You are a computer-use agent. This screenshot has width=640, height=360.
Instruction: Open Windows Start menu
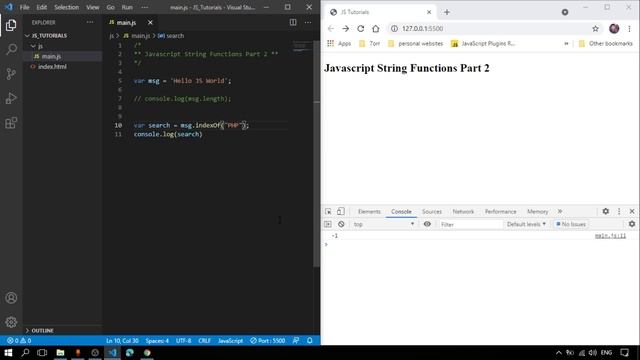click(8, 353)
